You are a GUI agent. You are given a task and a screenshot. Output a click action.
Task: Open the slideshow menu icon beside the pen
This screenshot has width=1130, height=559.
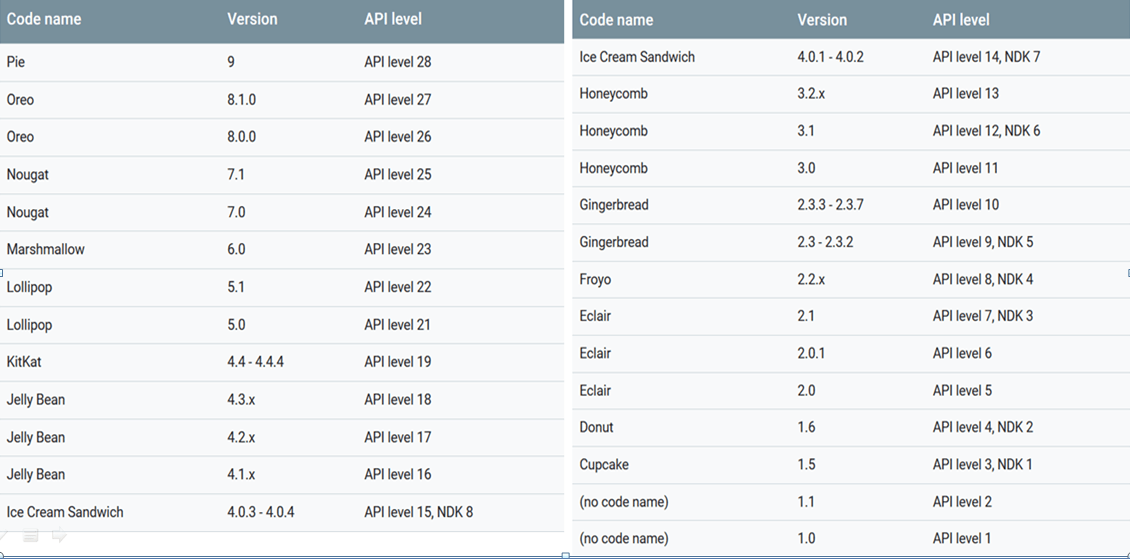(x=30, y=536)
